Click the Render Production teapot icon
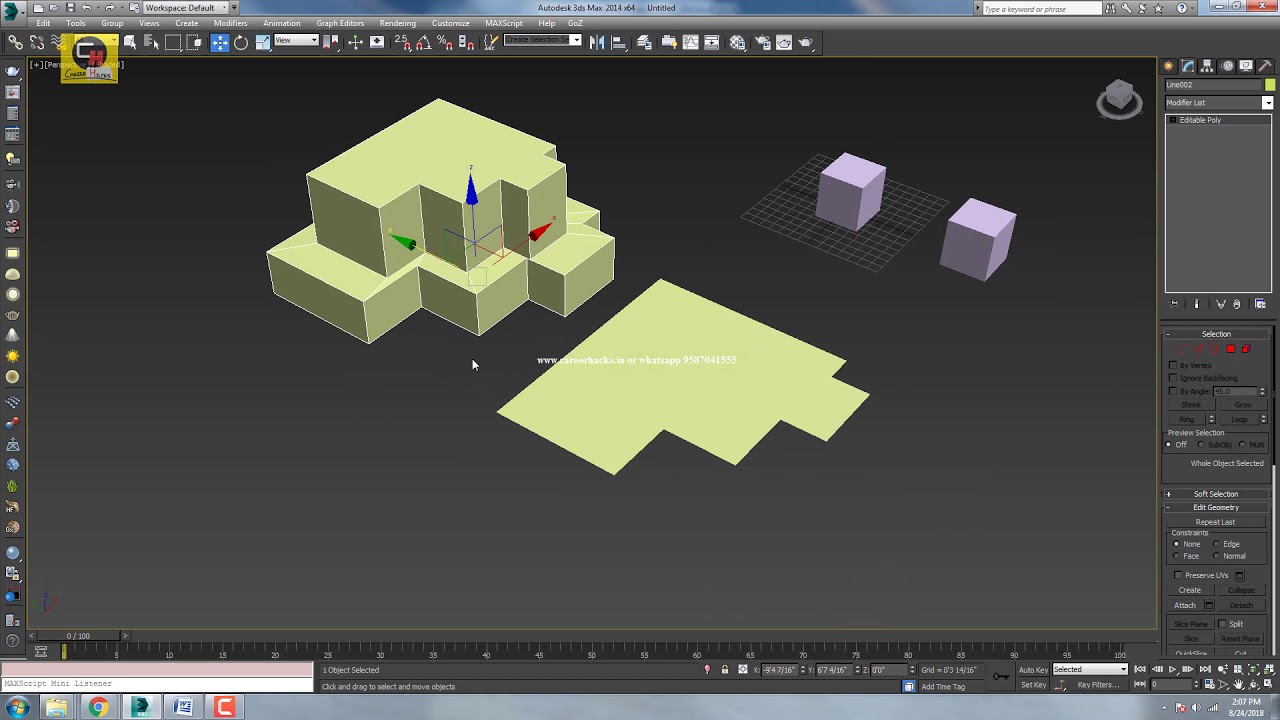Image resolution: width=1280 pixels, height=720 pixels. pyautogui.click(x=805, y=42)
